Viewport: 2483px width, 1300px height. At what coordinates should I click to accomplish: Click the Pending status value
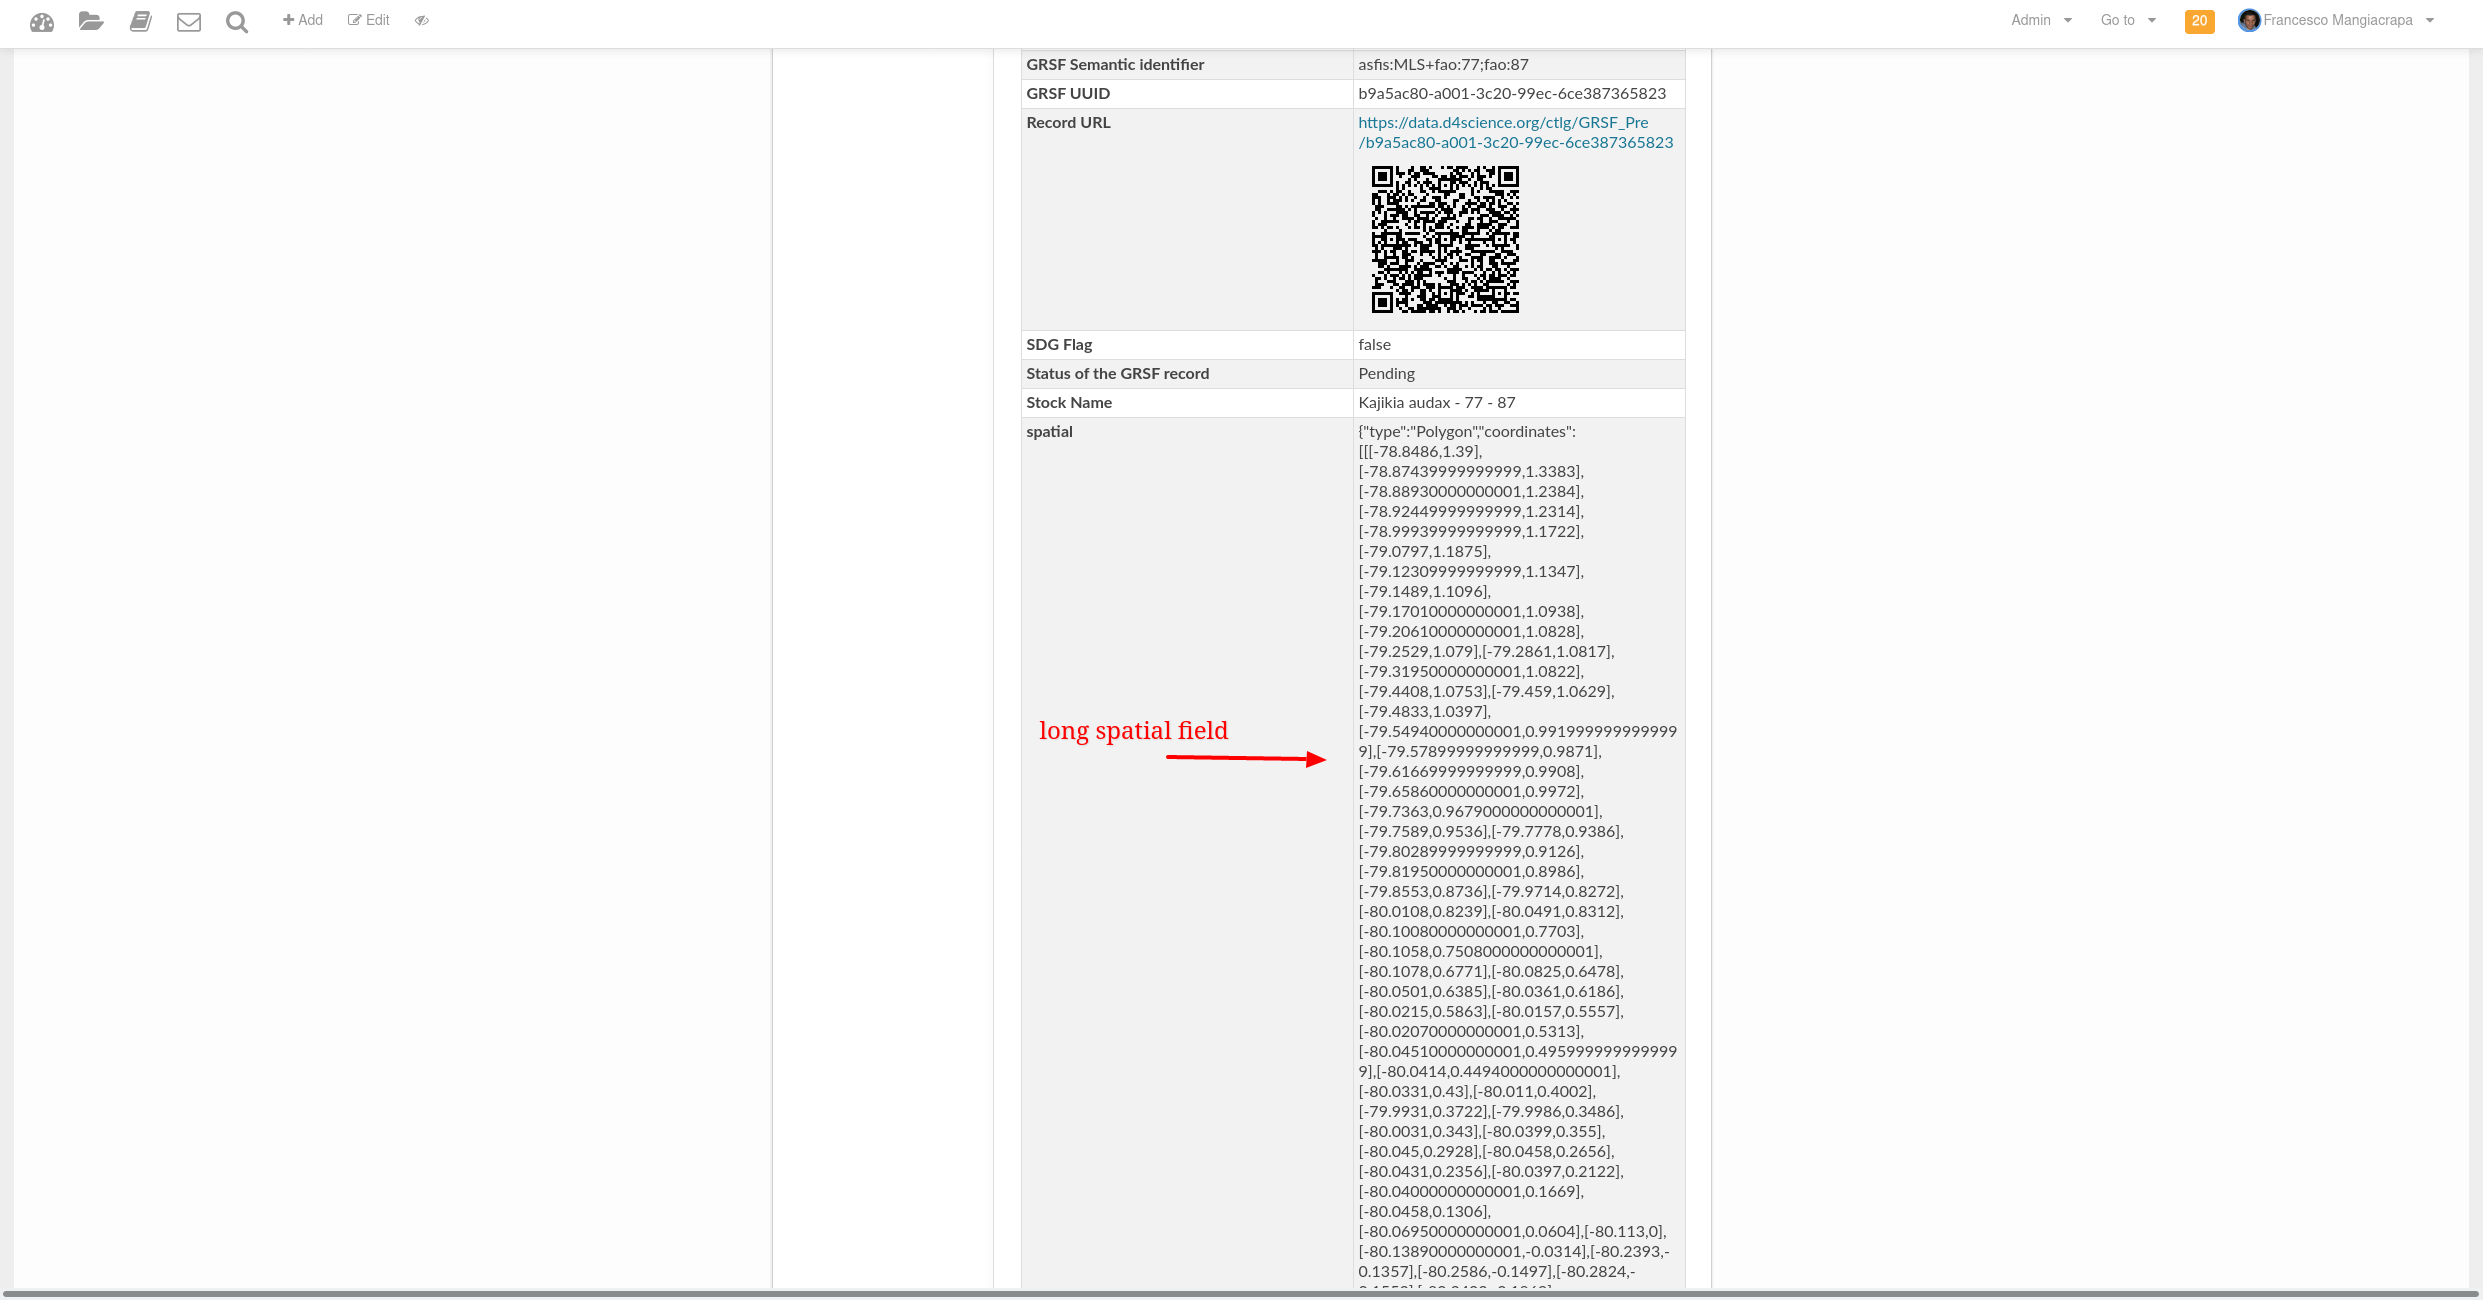click(1386, 373)
